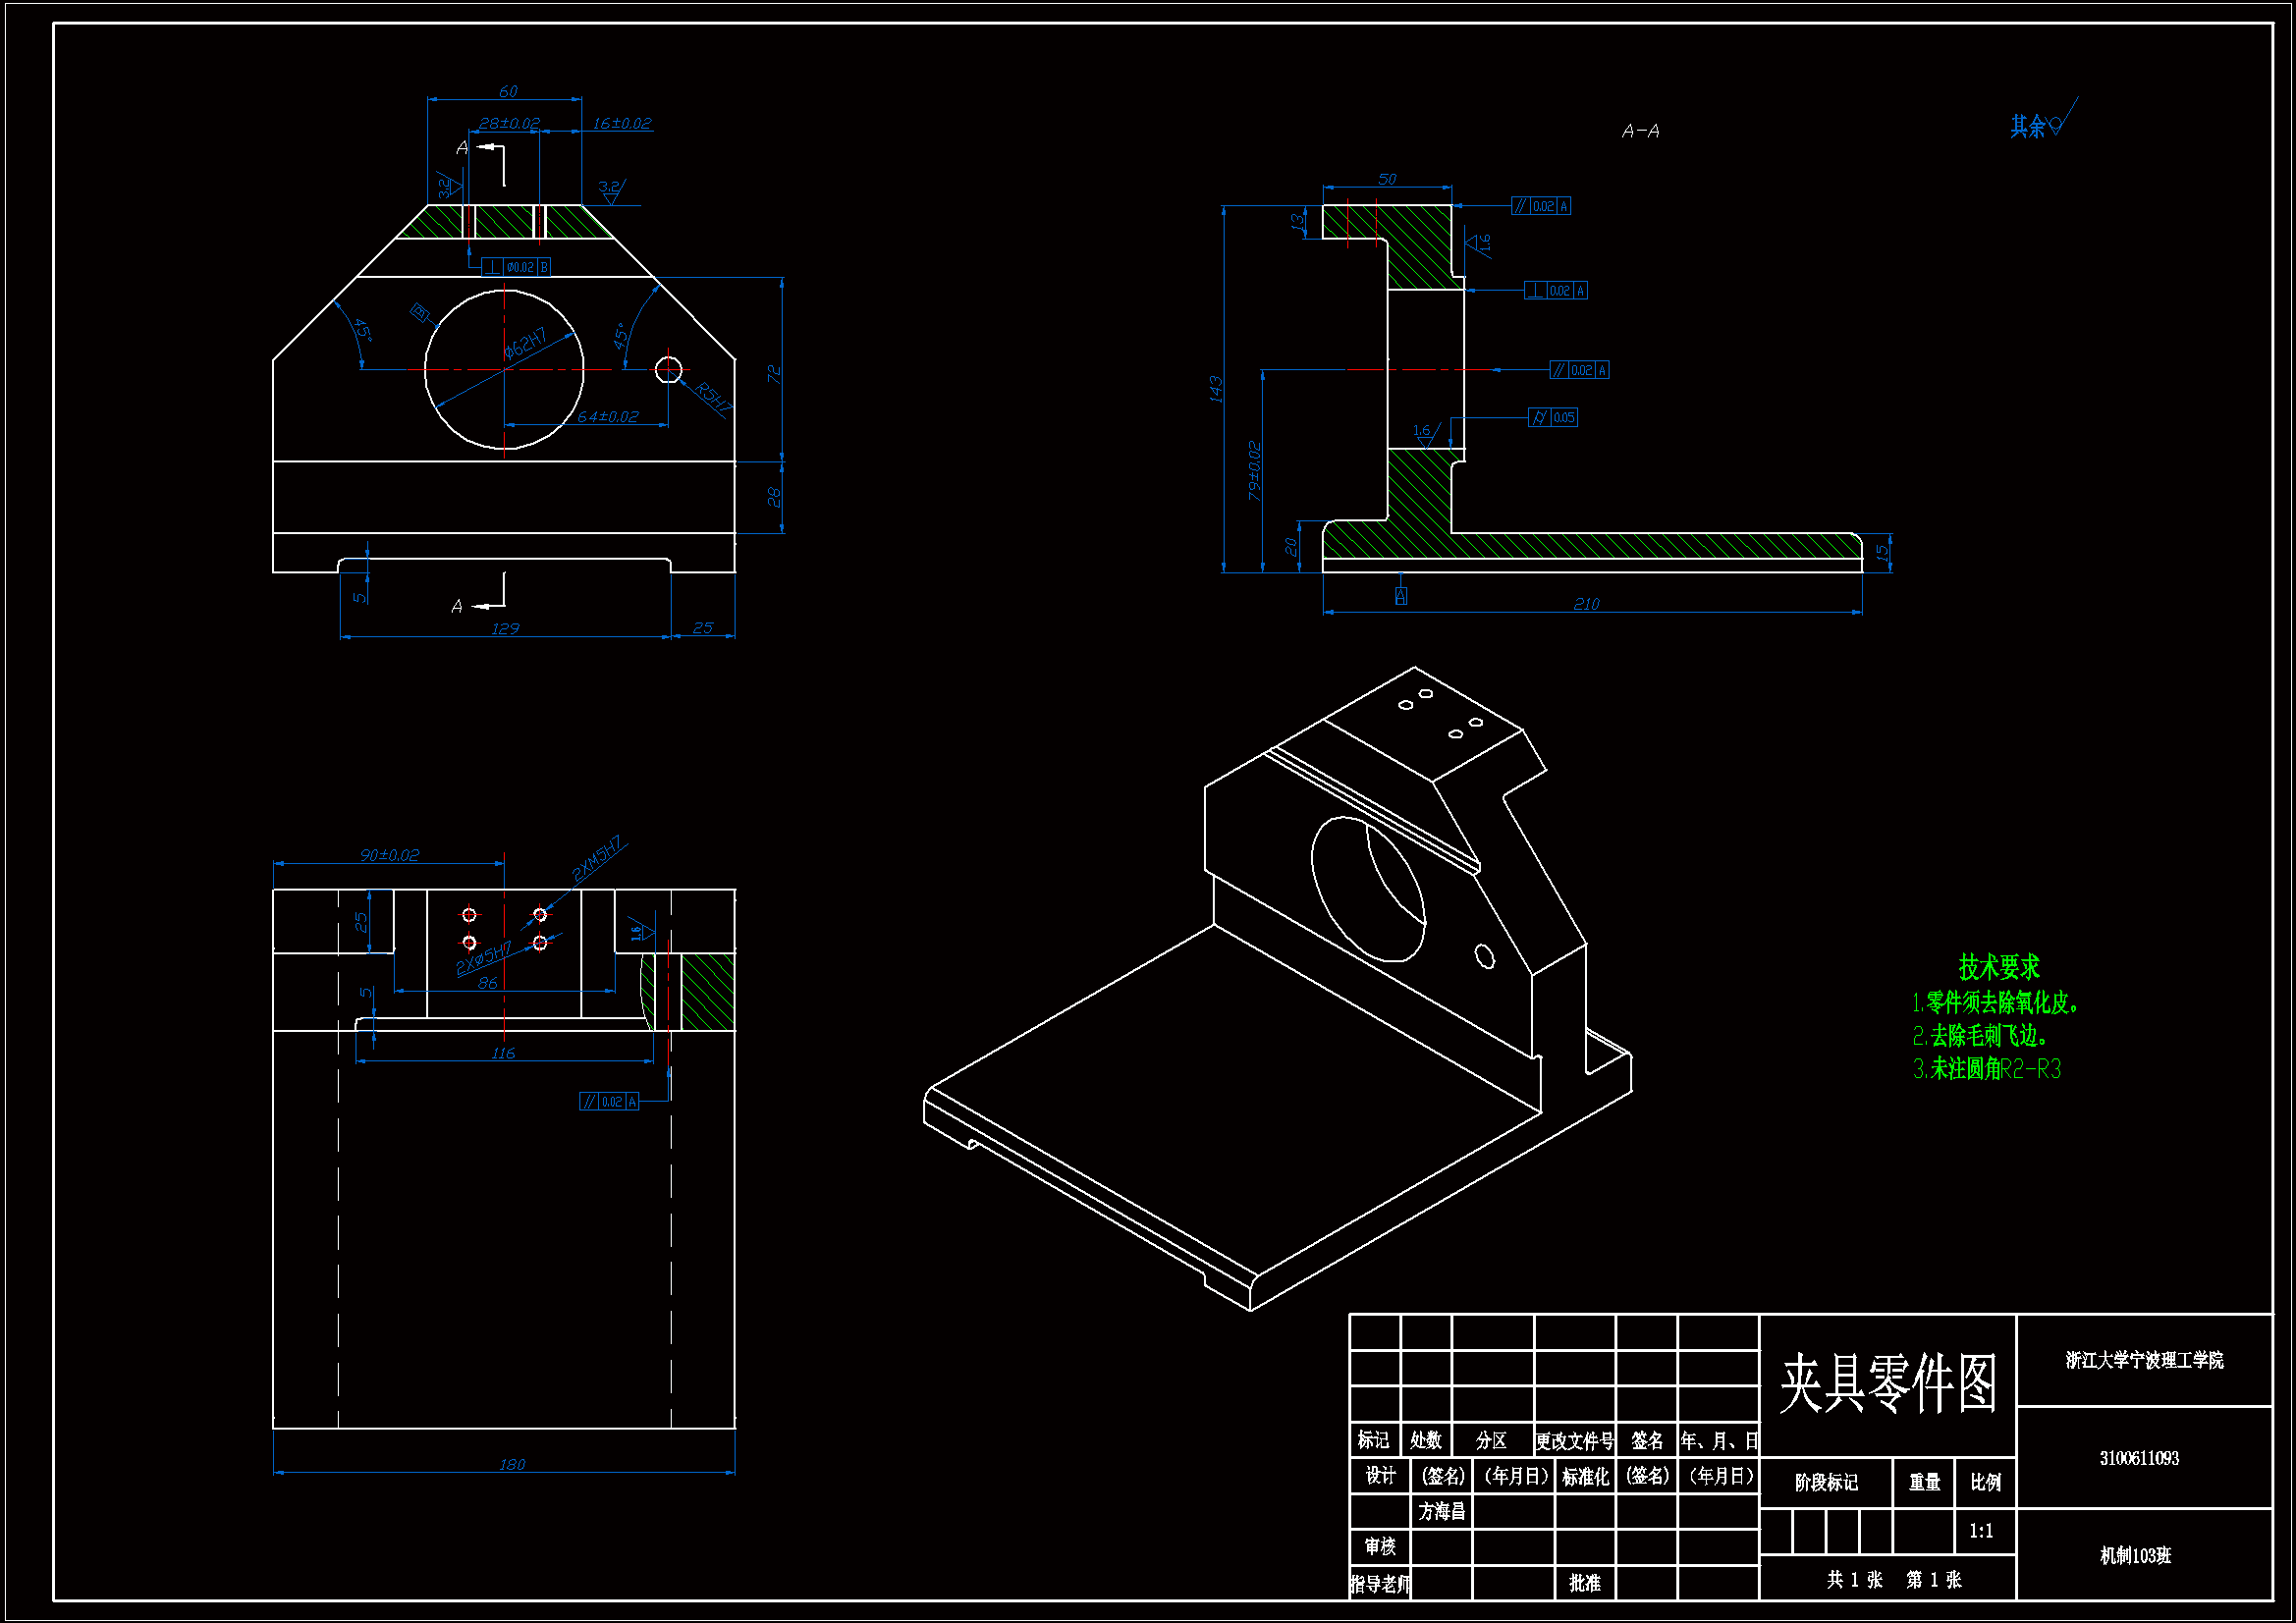The image size is (2296, 1623).
Task: Click the 210 length dimension text
Action: (1586, 604)
